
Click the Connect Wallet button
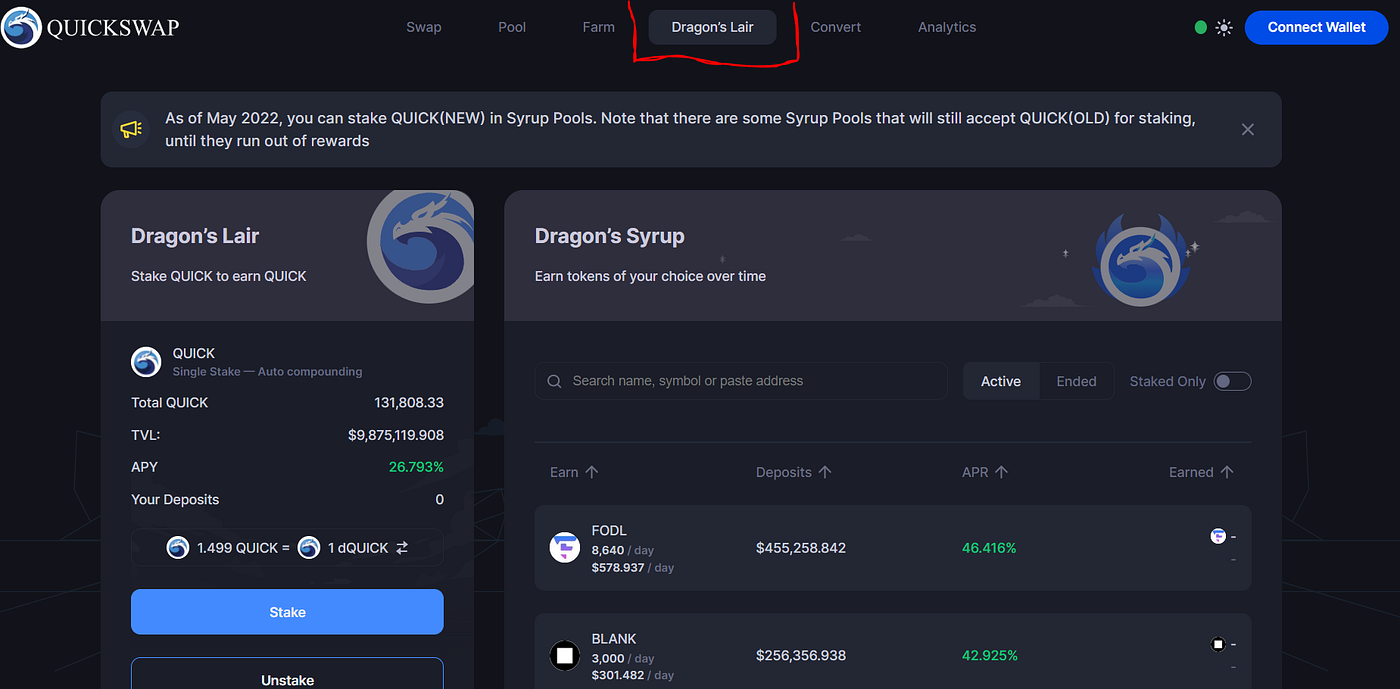click(1316, 27)
